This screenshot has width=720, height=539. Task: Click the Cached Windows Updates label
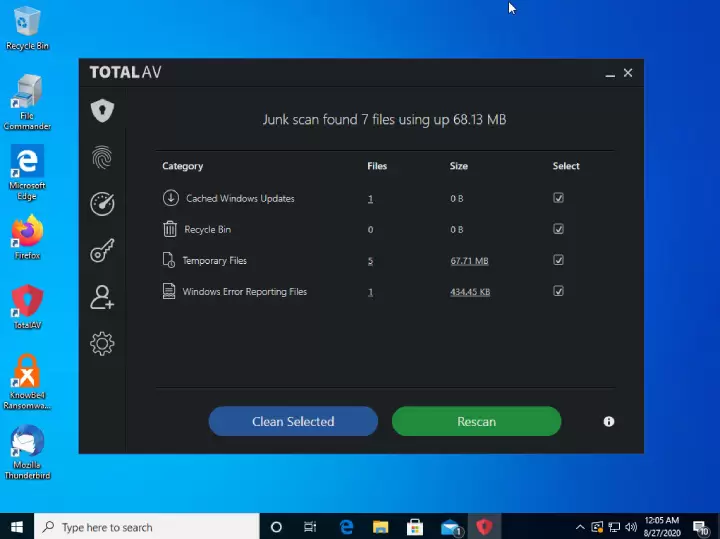pos(240,198)
